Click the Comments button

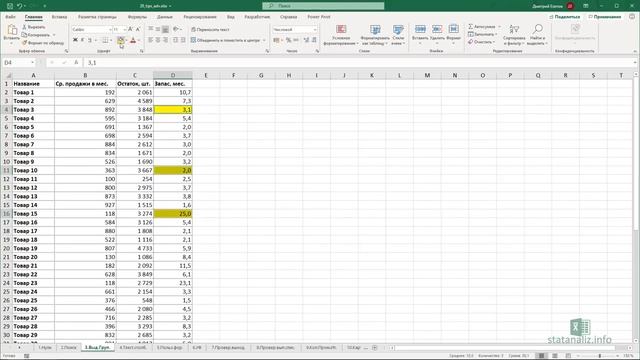tap(605, 17)
